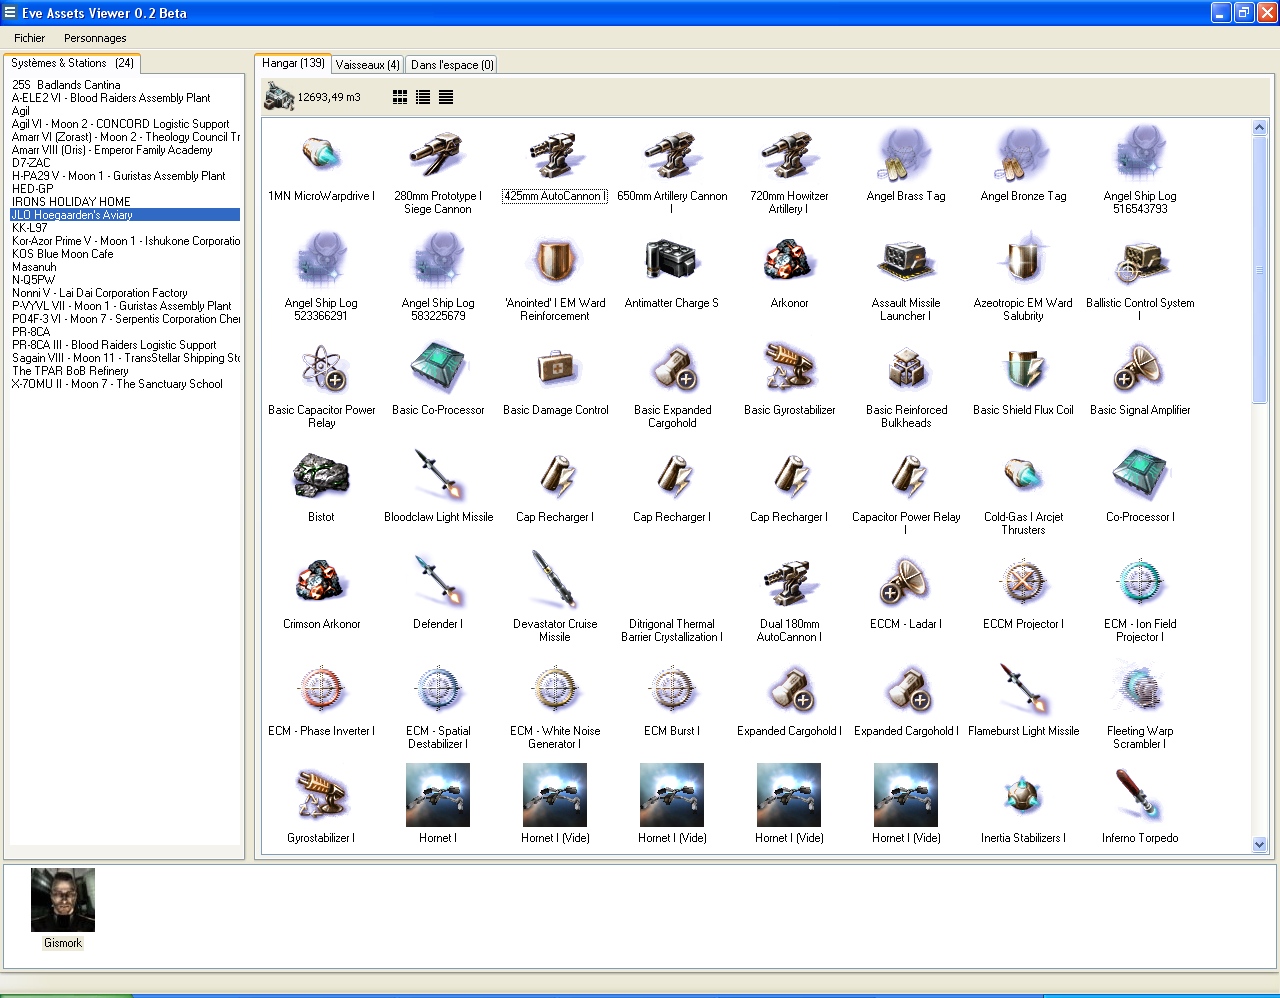
Task: Select the Crimson Arkonor icon
Action: pos(321,583)
